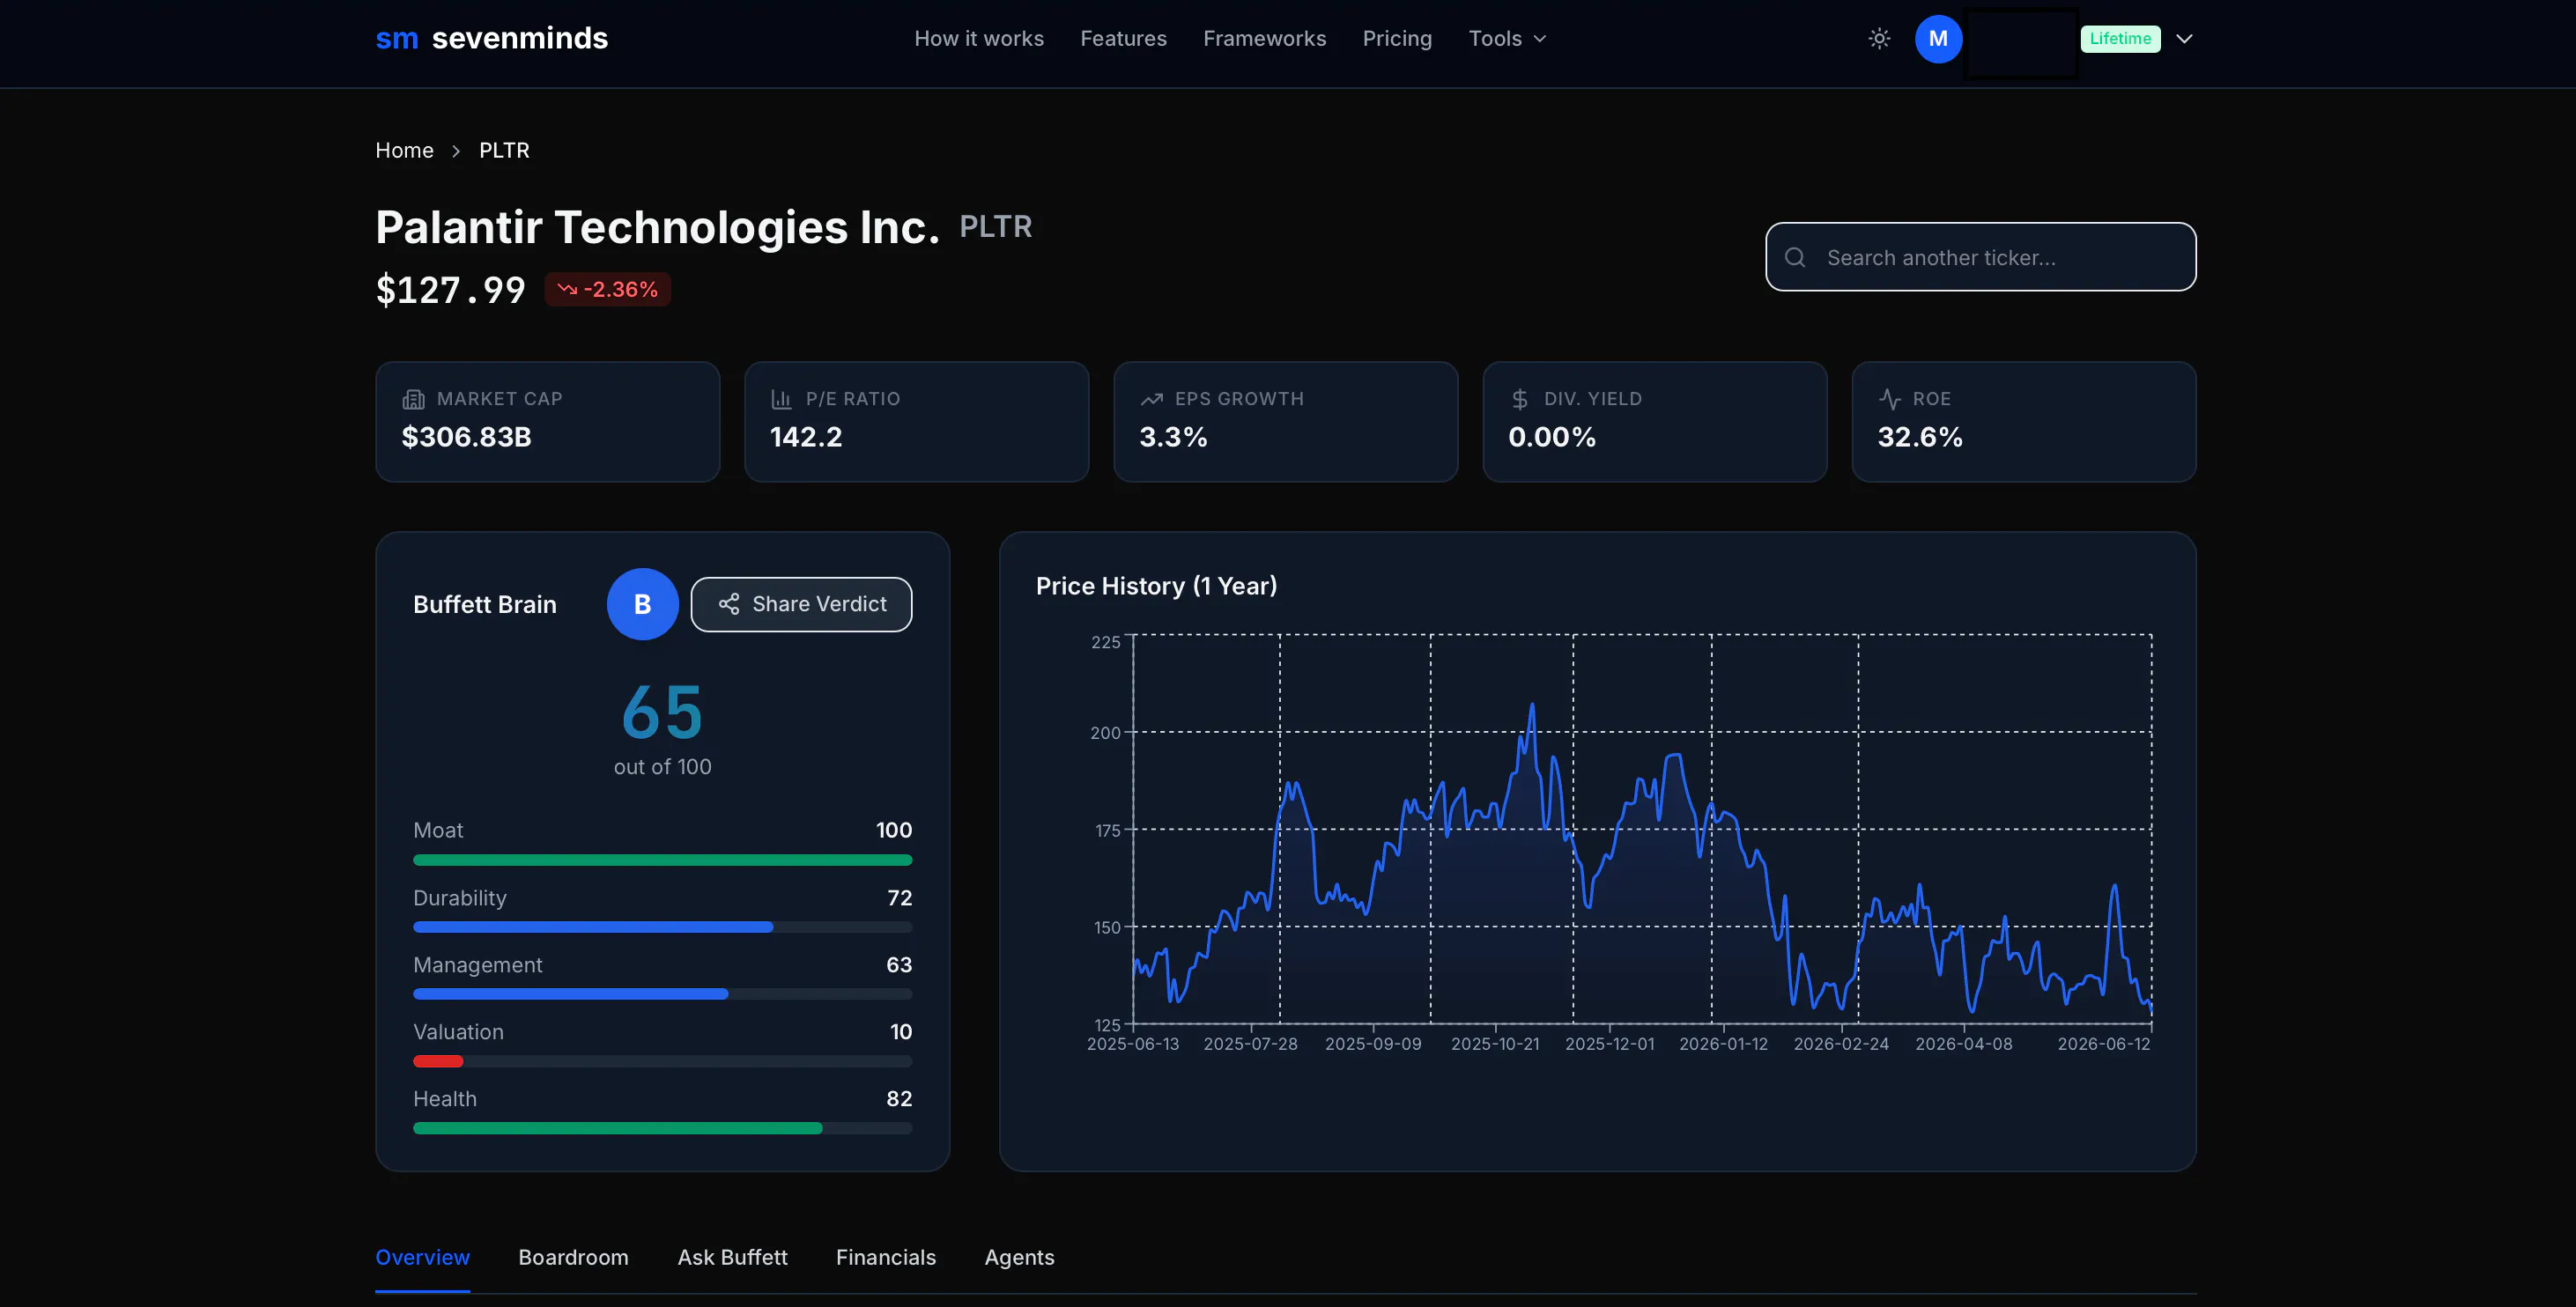Click the Health score progress bar

pyautogui.click(x=662, y=1128)
